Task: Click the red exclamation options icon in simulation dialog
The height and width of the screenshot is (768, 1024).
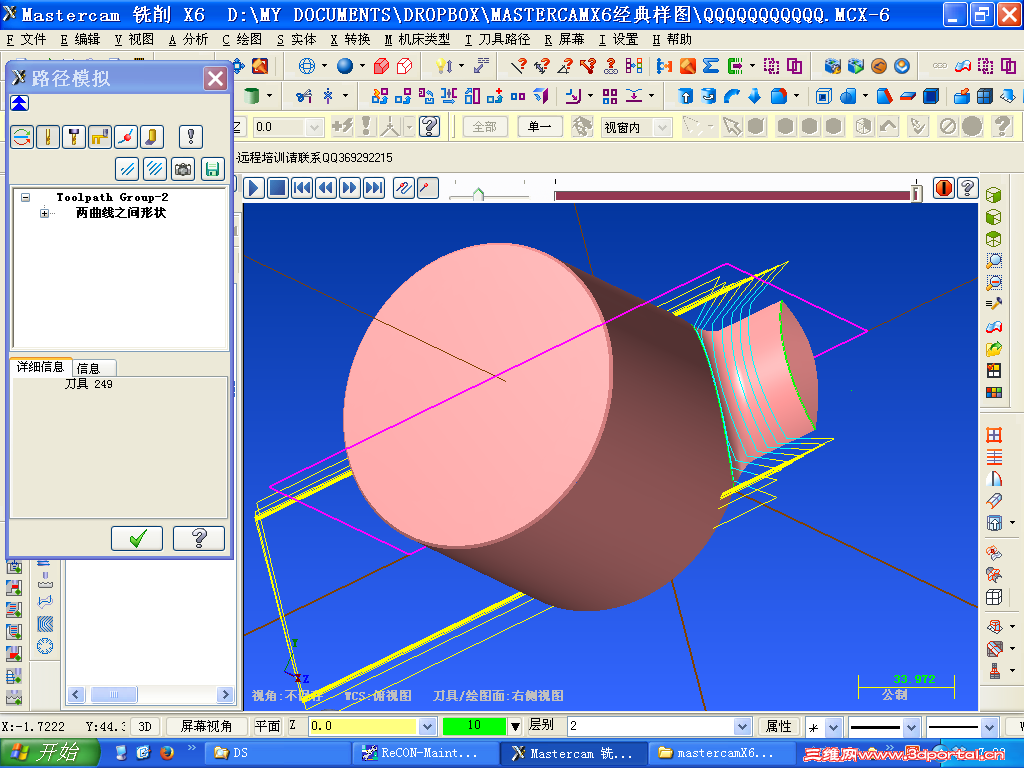Action: coord(191,136)
